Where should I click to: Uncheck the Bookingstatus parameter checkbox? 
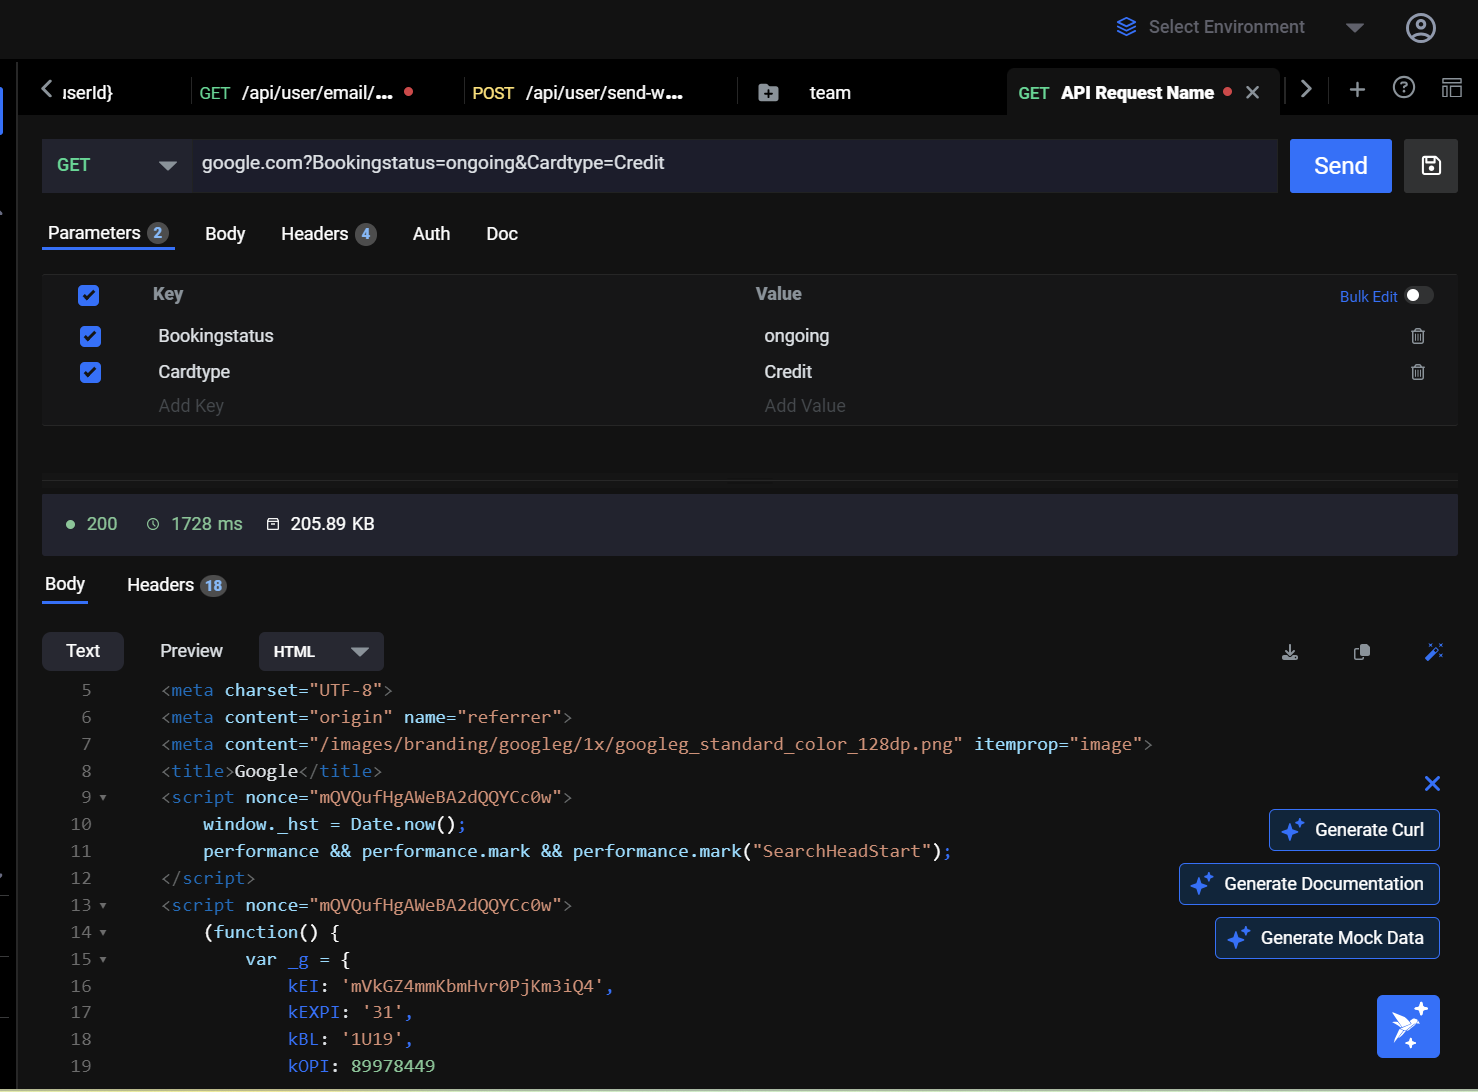[x=90, y=336]
